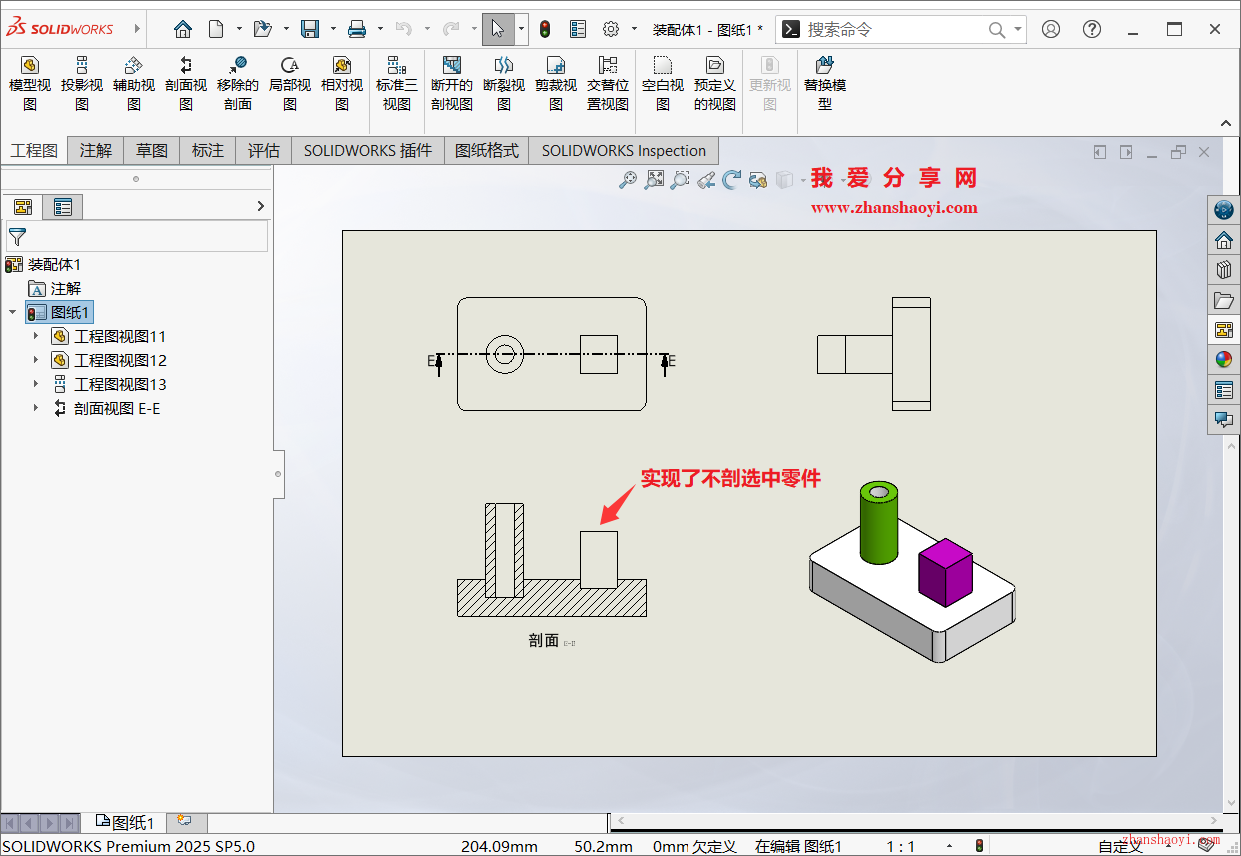Select the 断裂视图 (Break View) tool

tap(504, 84)
